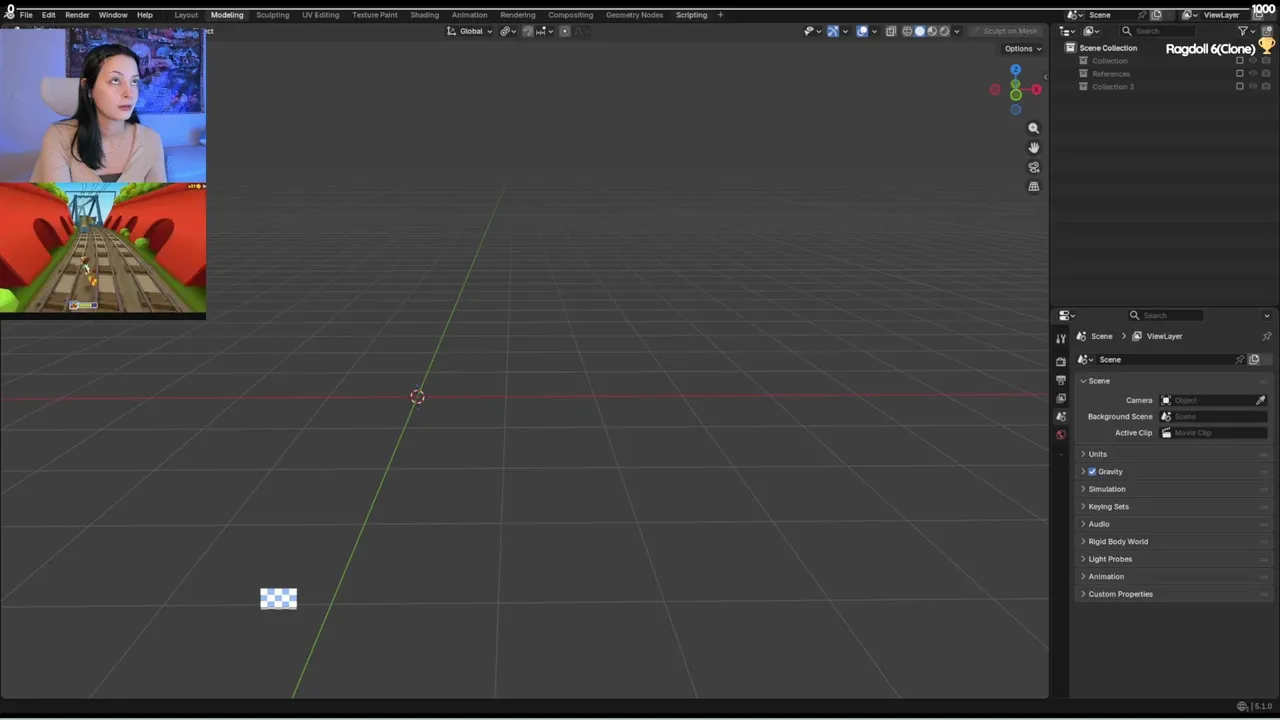Open the Output properties tab
This screenshot has height=720, width=1280.
[x=1061, y=380]
